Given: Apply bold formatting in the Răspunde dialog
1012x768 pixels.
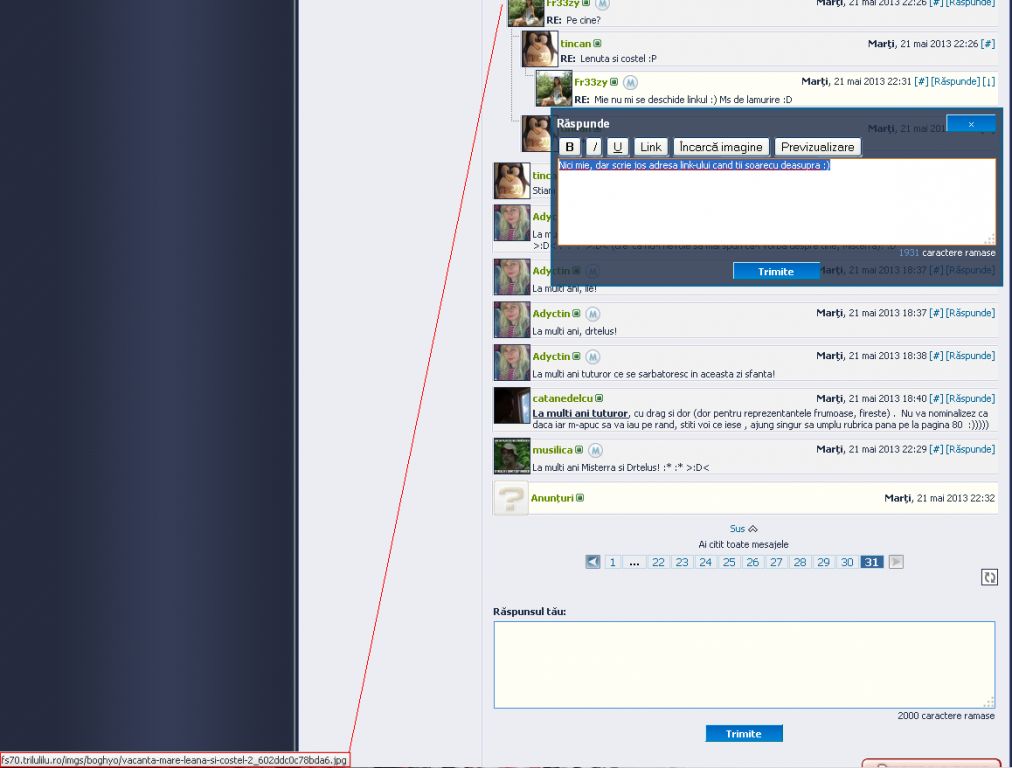Looking at the screenshot, I should (x=569, y=147).
